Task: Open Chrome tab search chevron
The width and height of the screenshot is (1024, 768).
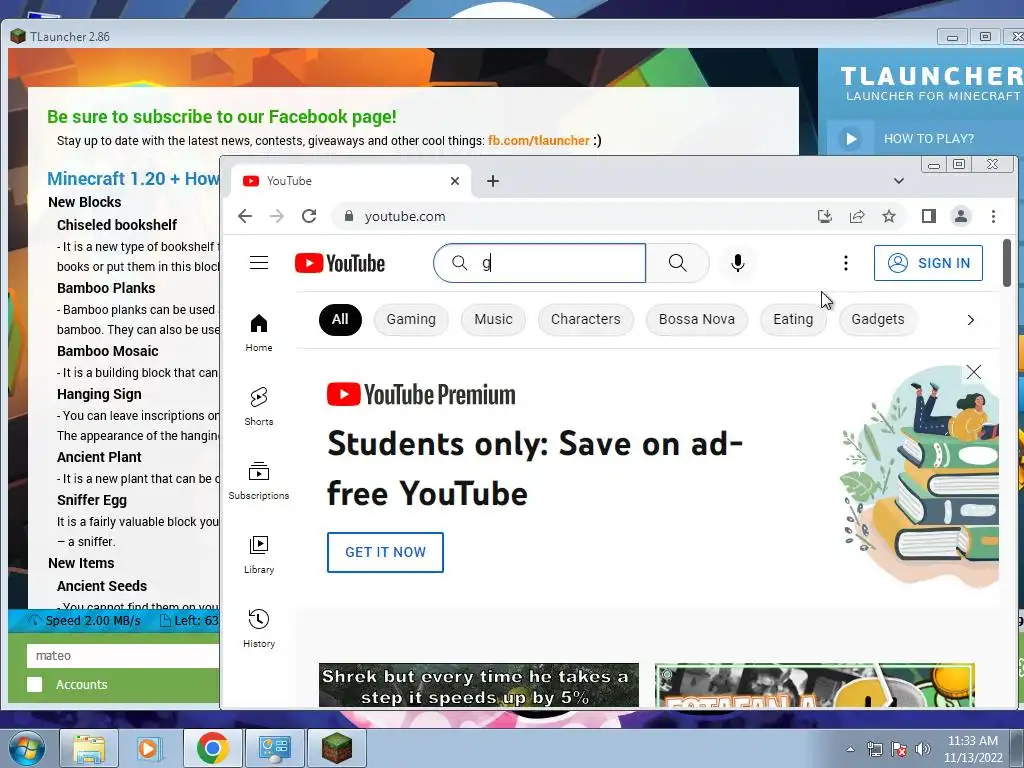Action: [x=899, y=181]
